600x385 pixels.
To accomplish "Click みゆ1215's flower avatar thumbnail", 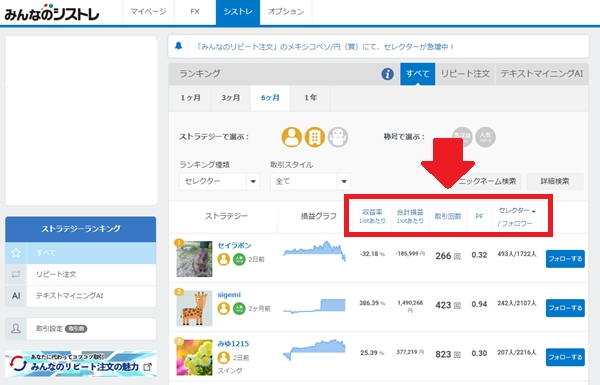I will point(194,357).
